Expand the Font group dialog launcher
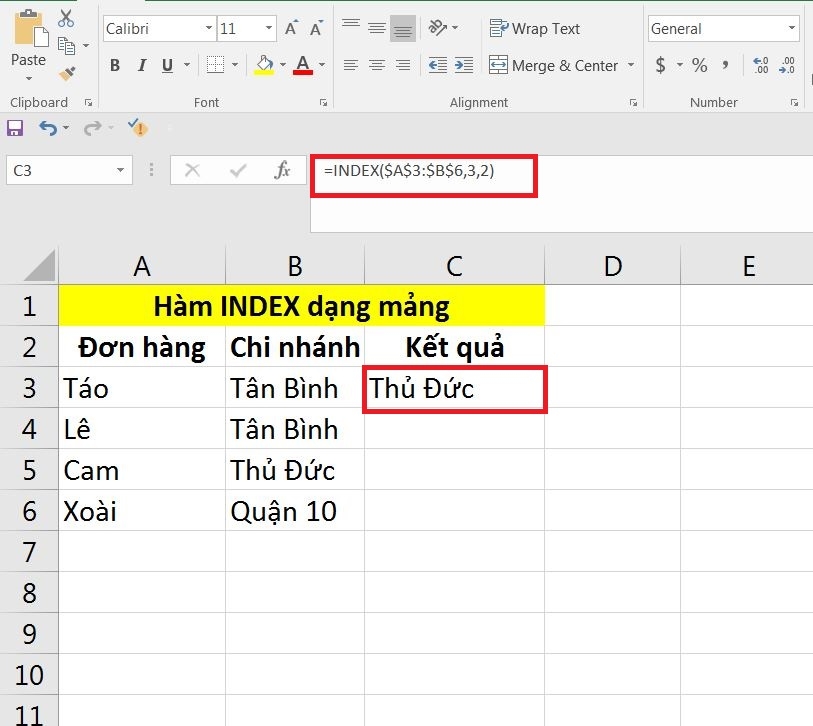This screenshot has height=726, width=813. tap(322, 102)
